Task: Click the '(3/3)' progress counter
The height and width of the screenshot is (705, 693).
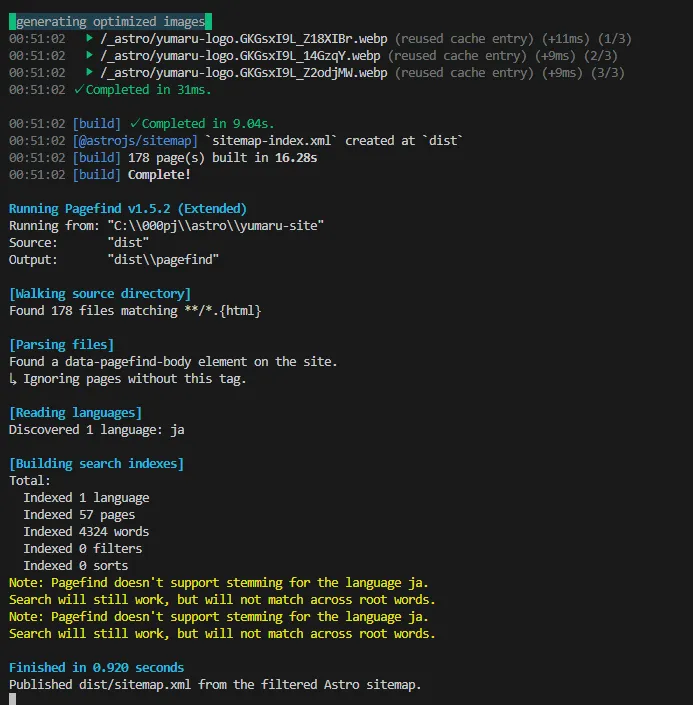Action: coord(608,73)
